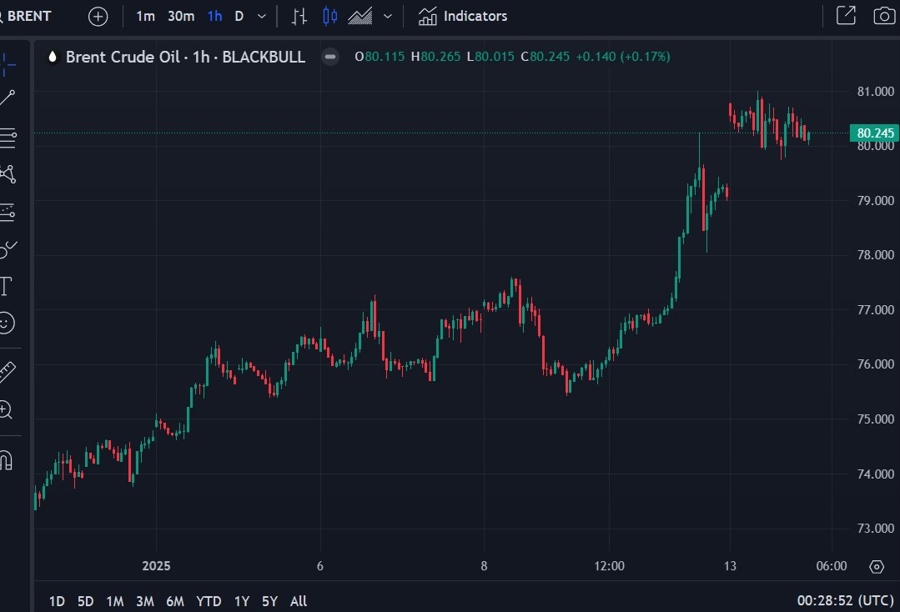Select the patterns drawing tool

(x=8, y=174)
